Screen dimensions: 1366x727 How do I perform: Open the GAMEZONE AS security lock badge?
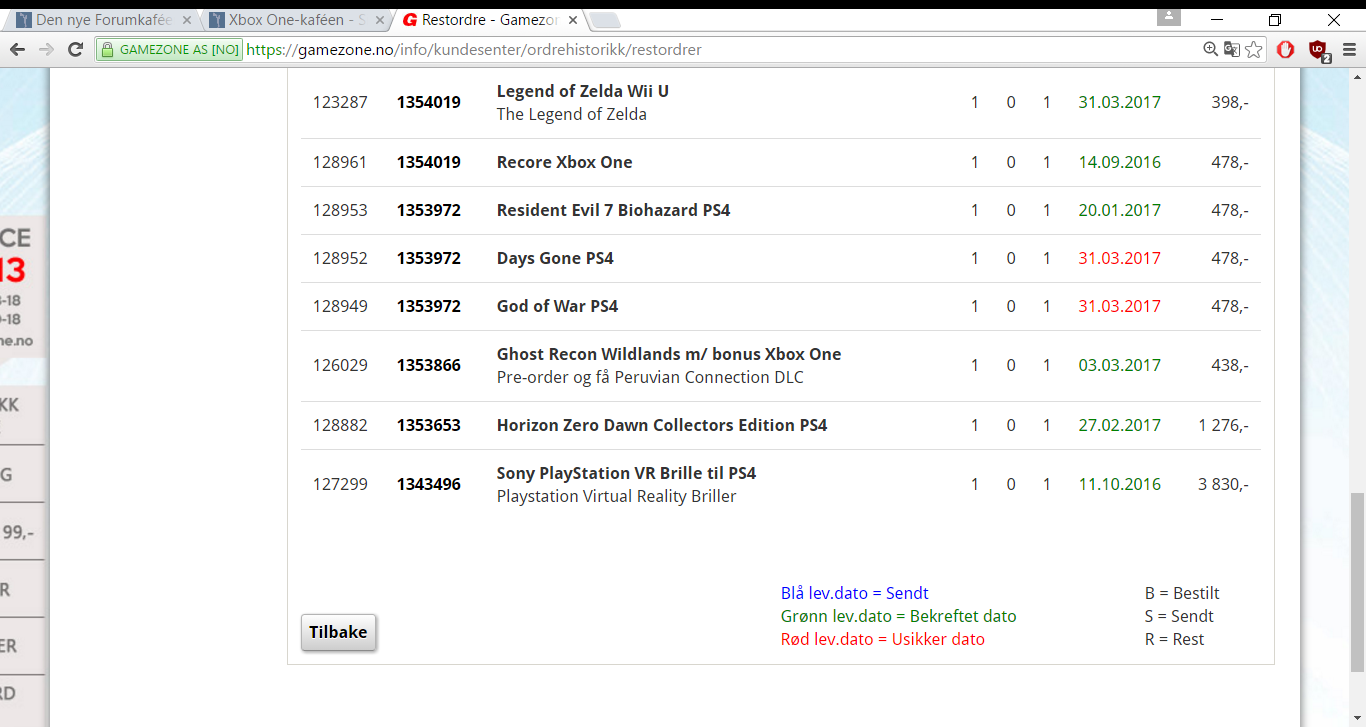tap(170, 49)
